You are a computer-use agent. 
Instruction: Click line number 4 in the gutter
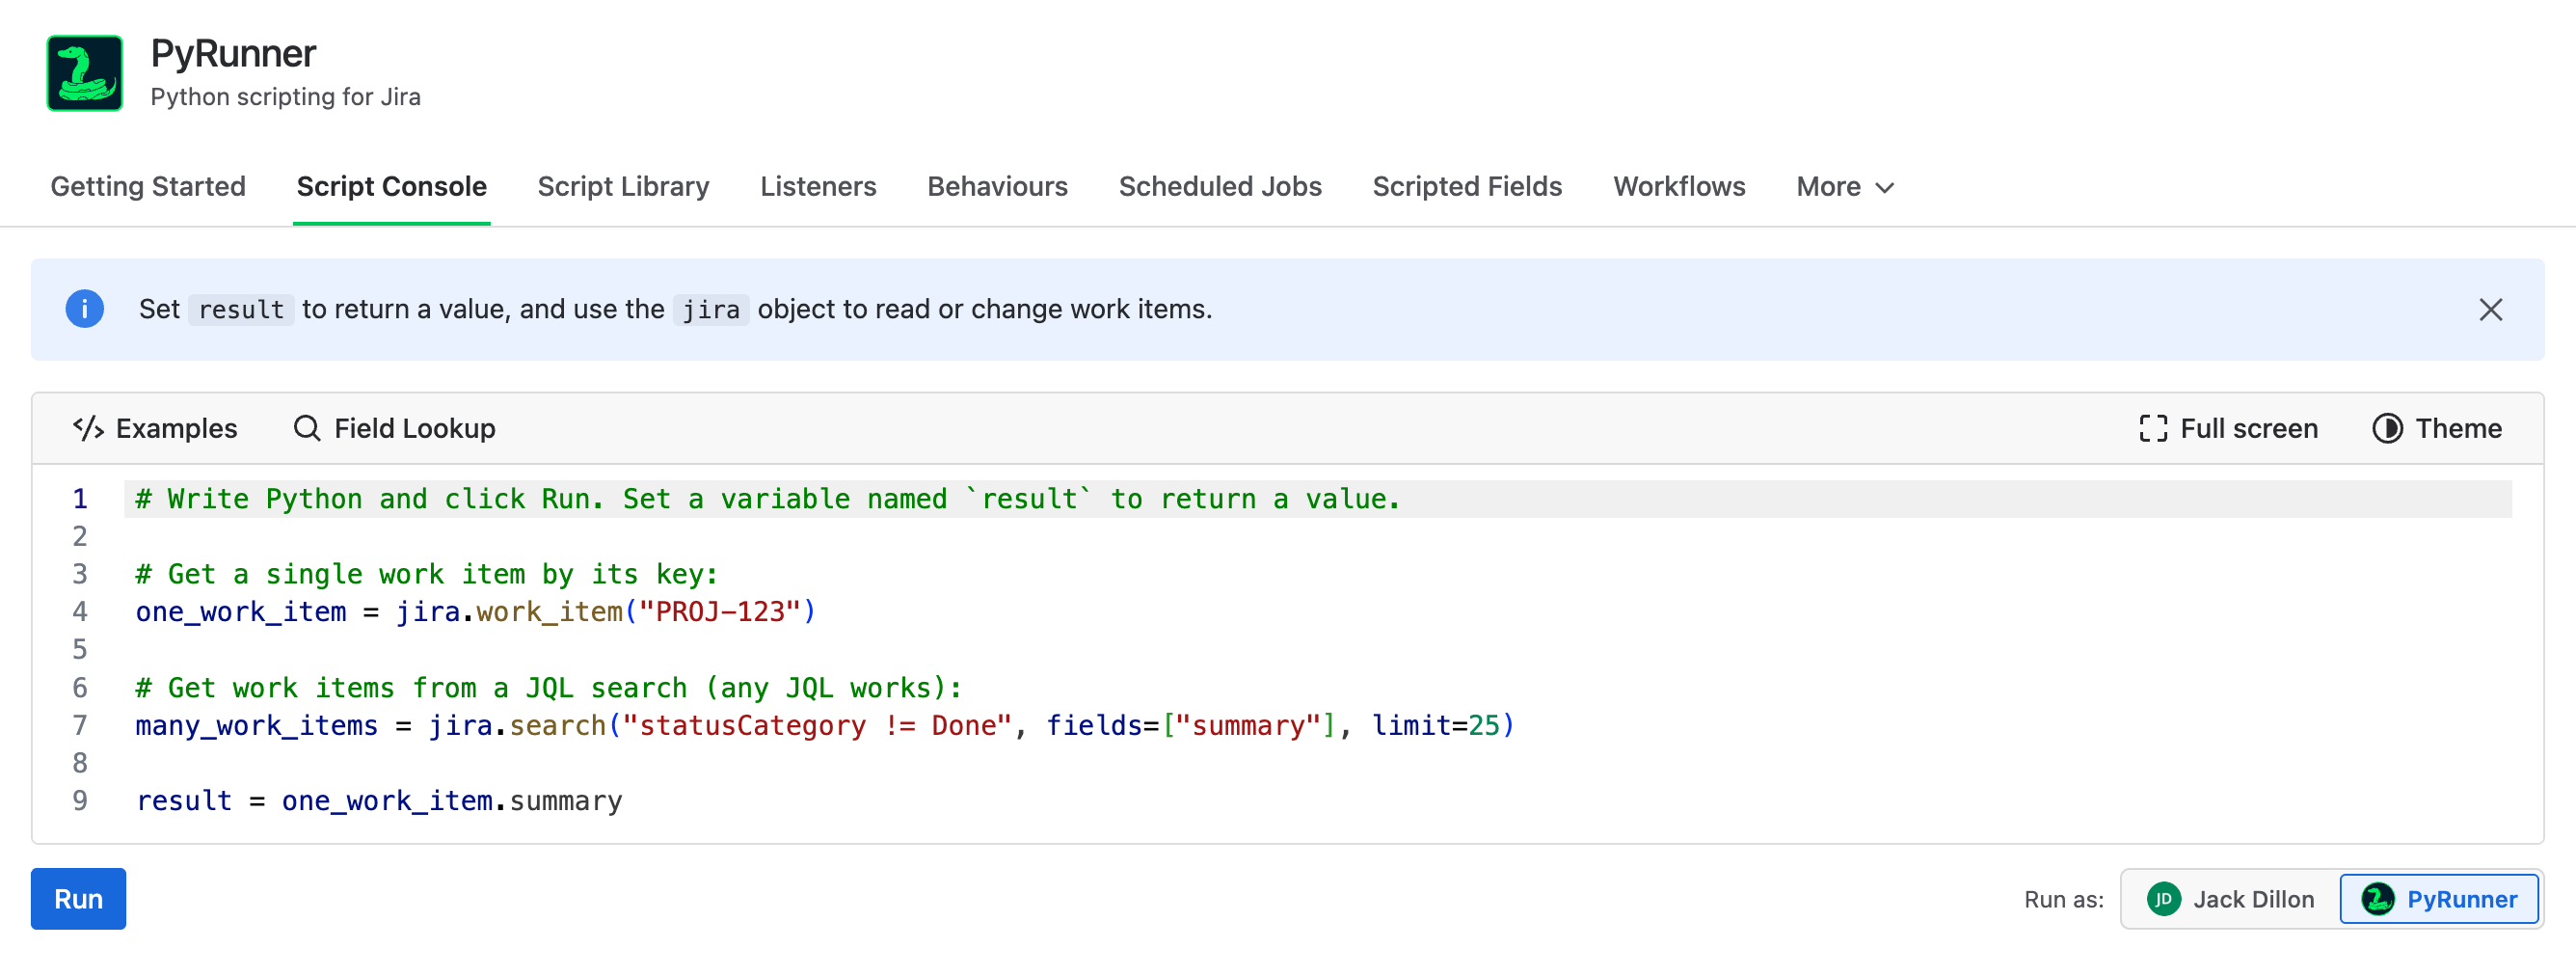tap(80, 612)
